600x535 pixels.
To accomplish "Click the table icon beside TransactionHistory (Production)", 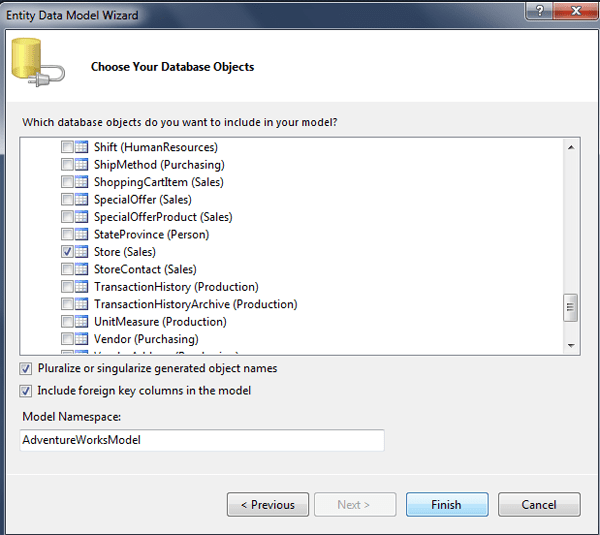I will coord(81,287).
